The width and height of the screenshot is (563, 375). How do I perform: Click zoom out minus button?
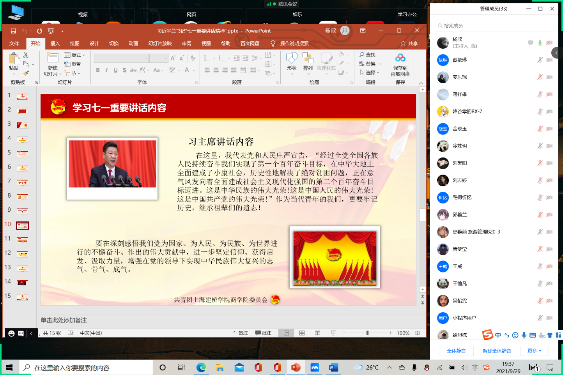coord(344,333)
